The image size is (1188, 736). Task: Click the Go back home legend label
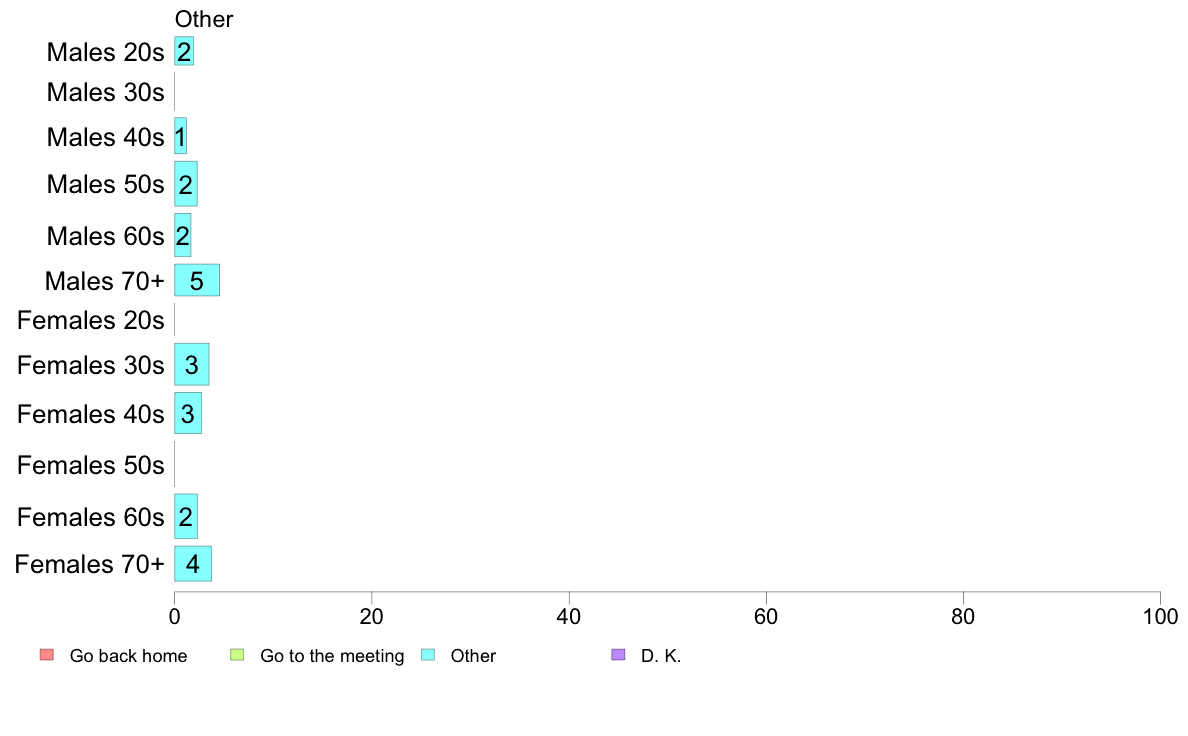point(128,656)
